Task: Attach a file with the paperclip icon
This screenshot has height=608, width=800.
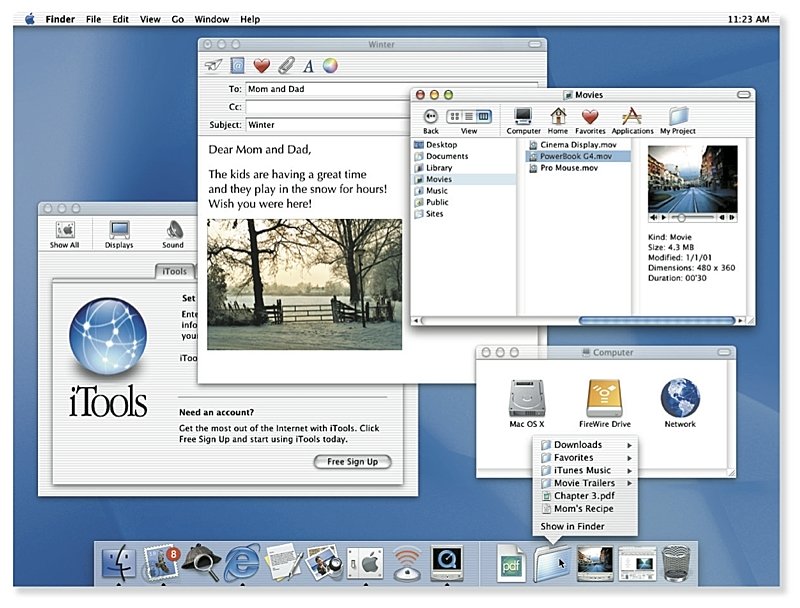Action: [x=286, y=65]
